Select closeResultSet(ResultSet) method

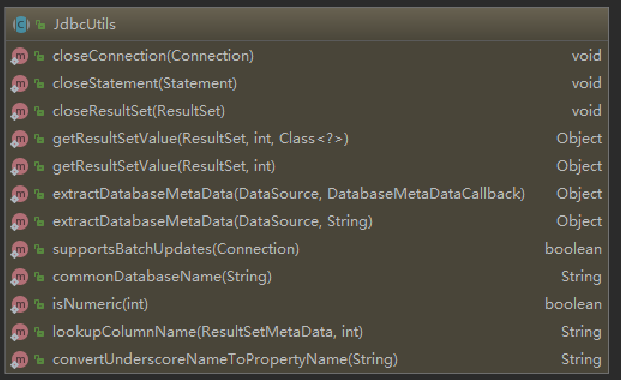click(x=139, y=111)
